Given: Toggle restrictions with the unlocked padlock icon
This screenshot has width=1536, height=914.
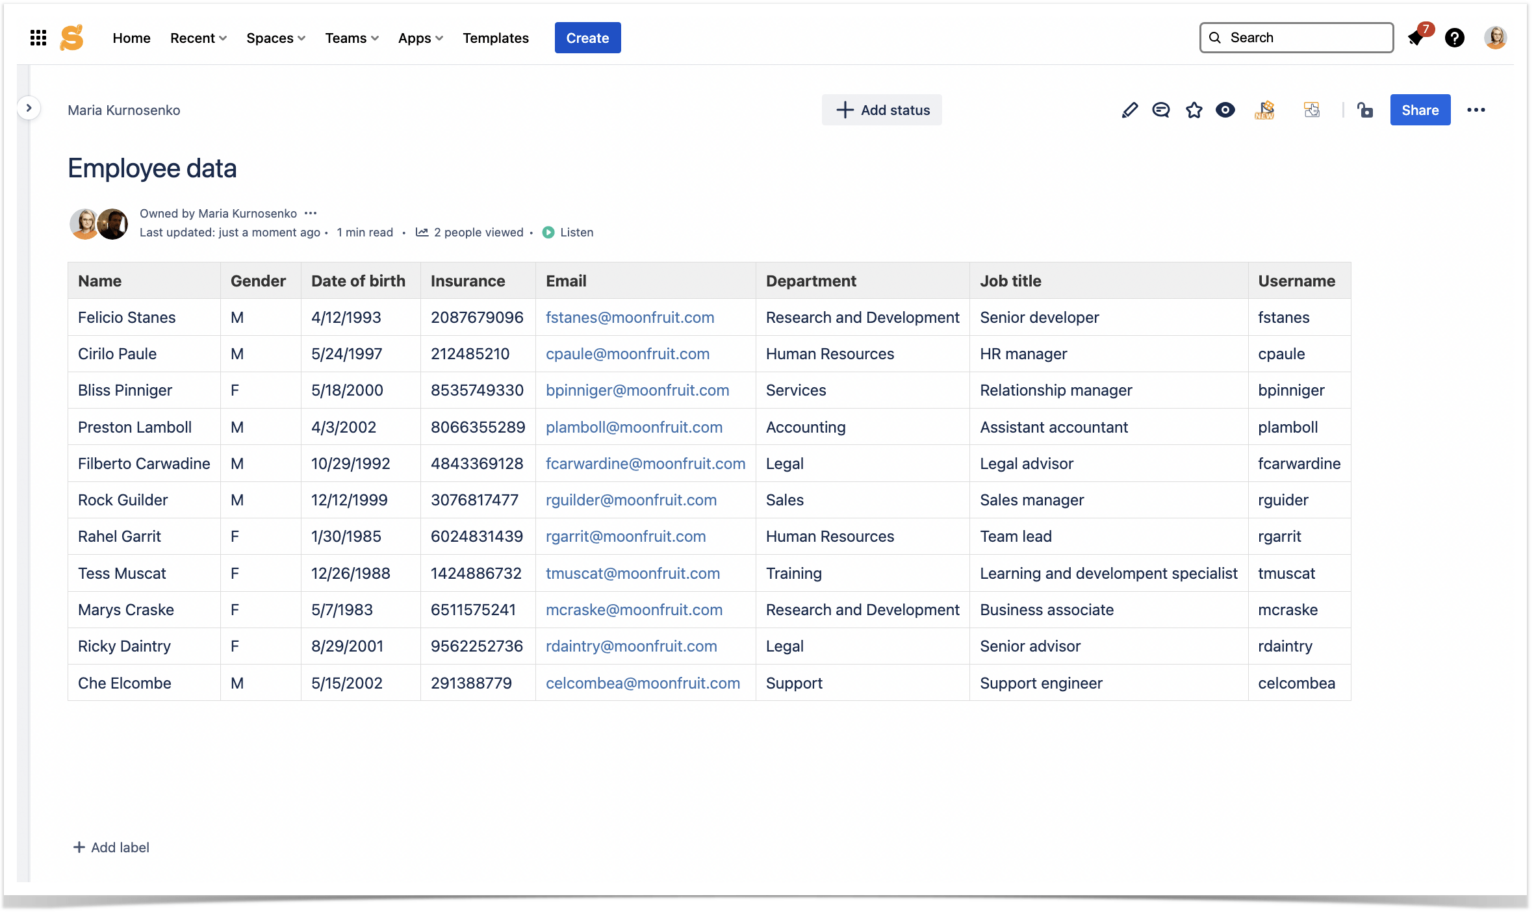Looking at the screenshot, I should coord(1365,110).
